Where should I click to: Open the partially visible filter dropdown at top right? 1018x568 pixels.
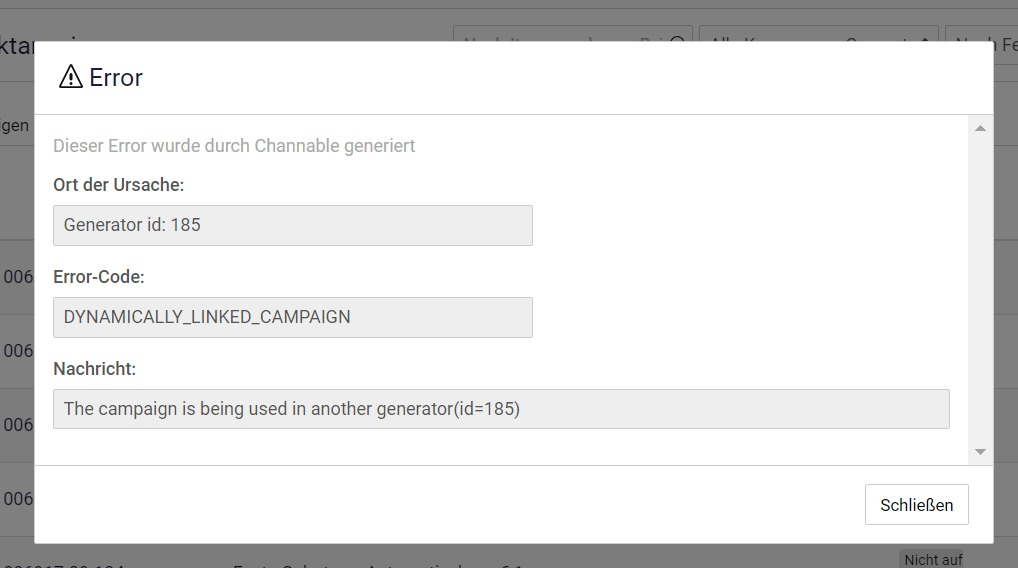[x=982, y=34]
